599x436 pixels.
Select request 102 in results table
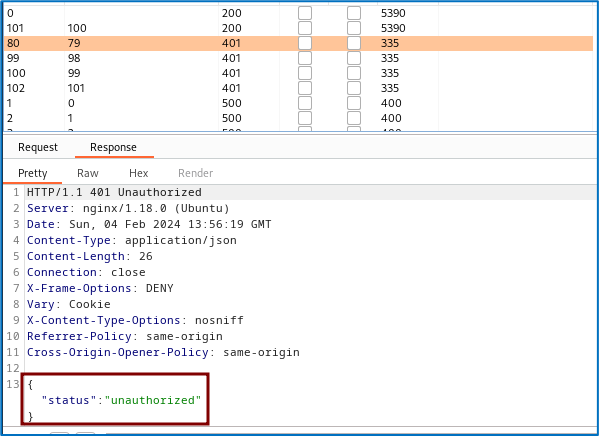tap(298, 88)
